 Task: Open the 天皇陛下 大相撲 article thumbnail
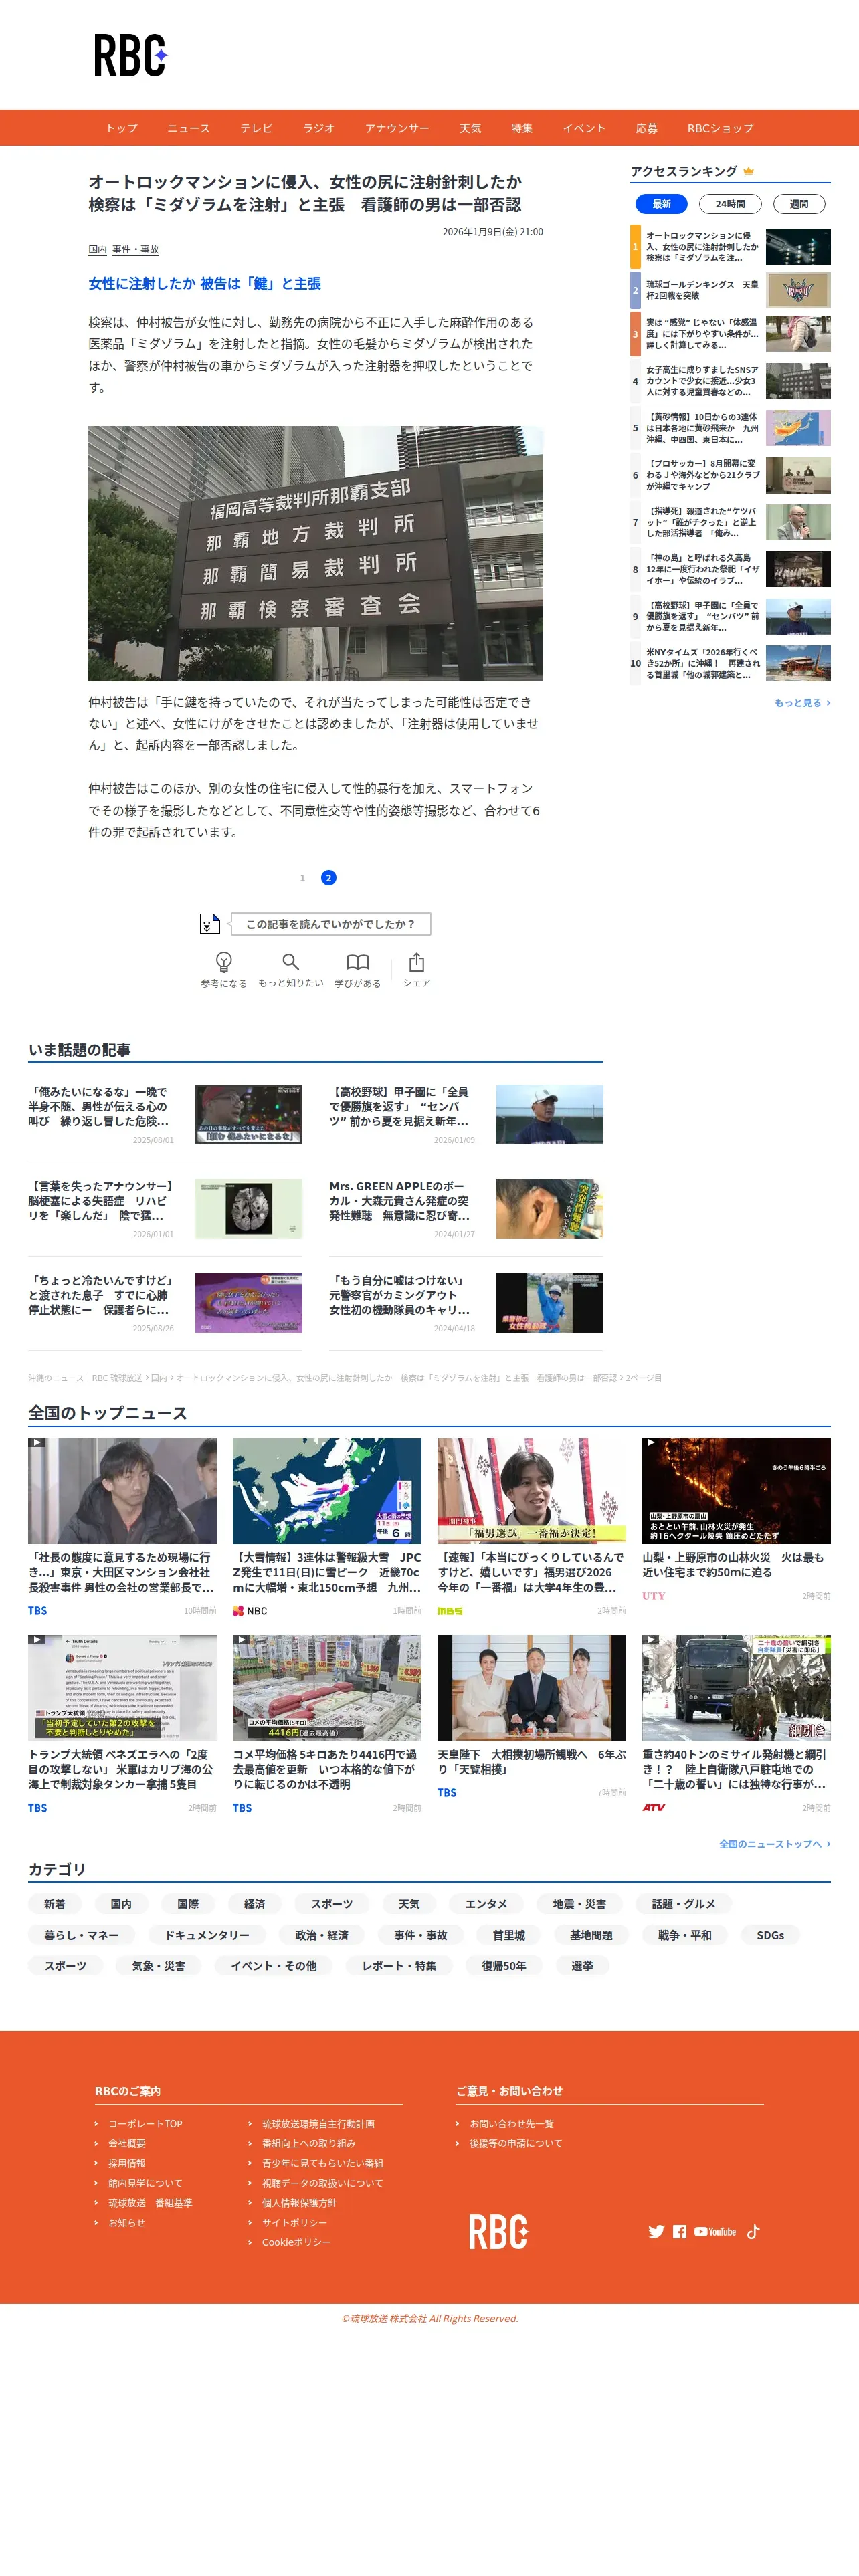pos(531,1688)
